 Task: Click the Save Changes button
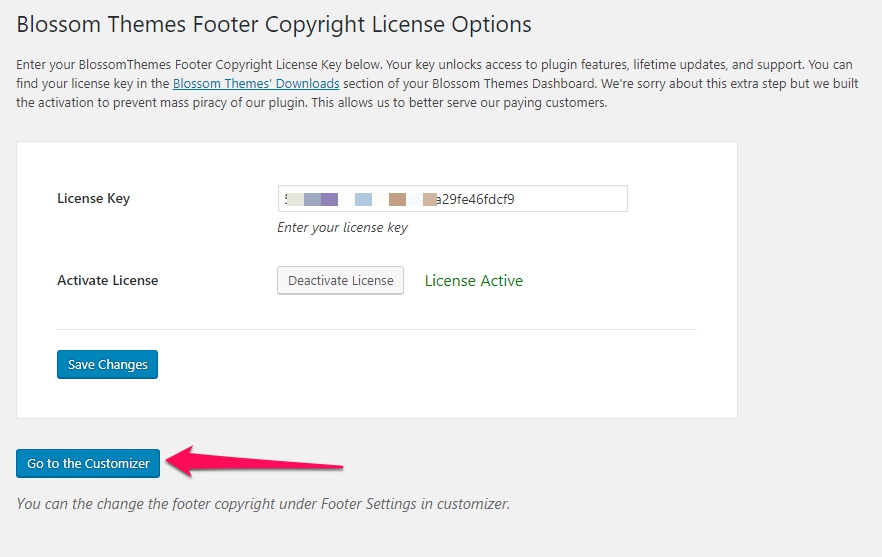[107, 365]
